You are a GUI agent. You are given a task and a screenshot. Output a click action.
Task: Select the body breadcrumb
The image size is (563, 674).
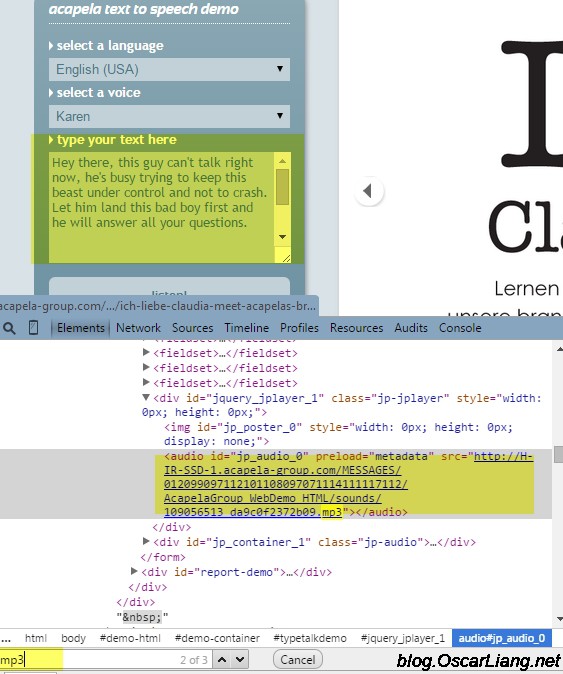point(73,638)
